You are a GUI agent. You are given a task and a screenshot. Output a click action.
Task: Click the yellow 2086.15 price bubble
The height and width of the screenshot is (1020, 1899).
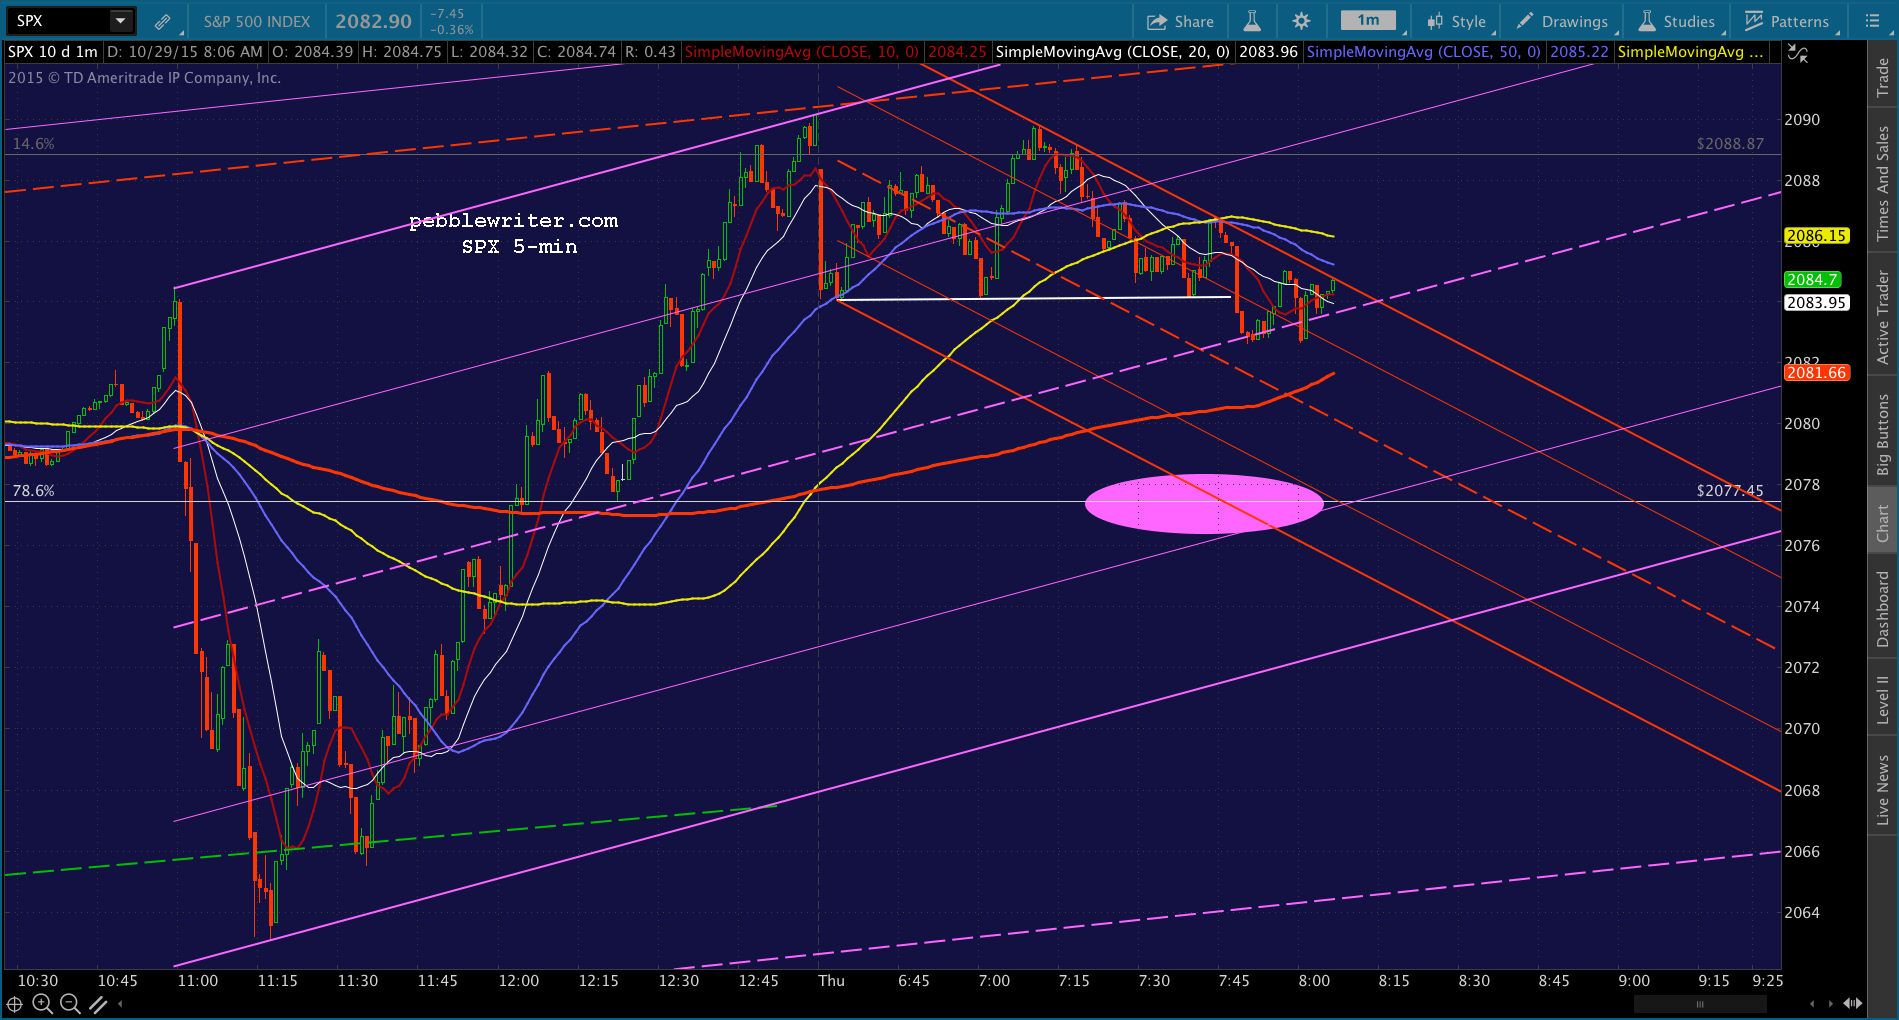click(1816, 236)
